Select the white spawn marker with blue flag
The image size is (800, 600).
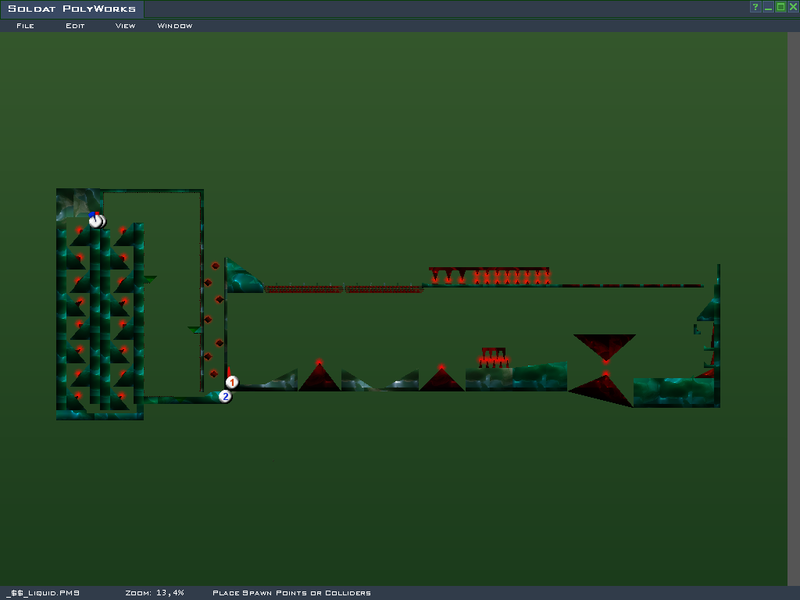pos(95,220)
